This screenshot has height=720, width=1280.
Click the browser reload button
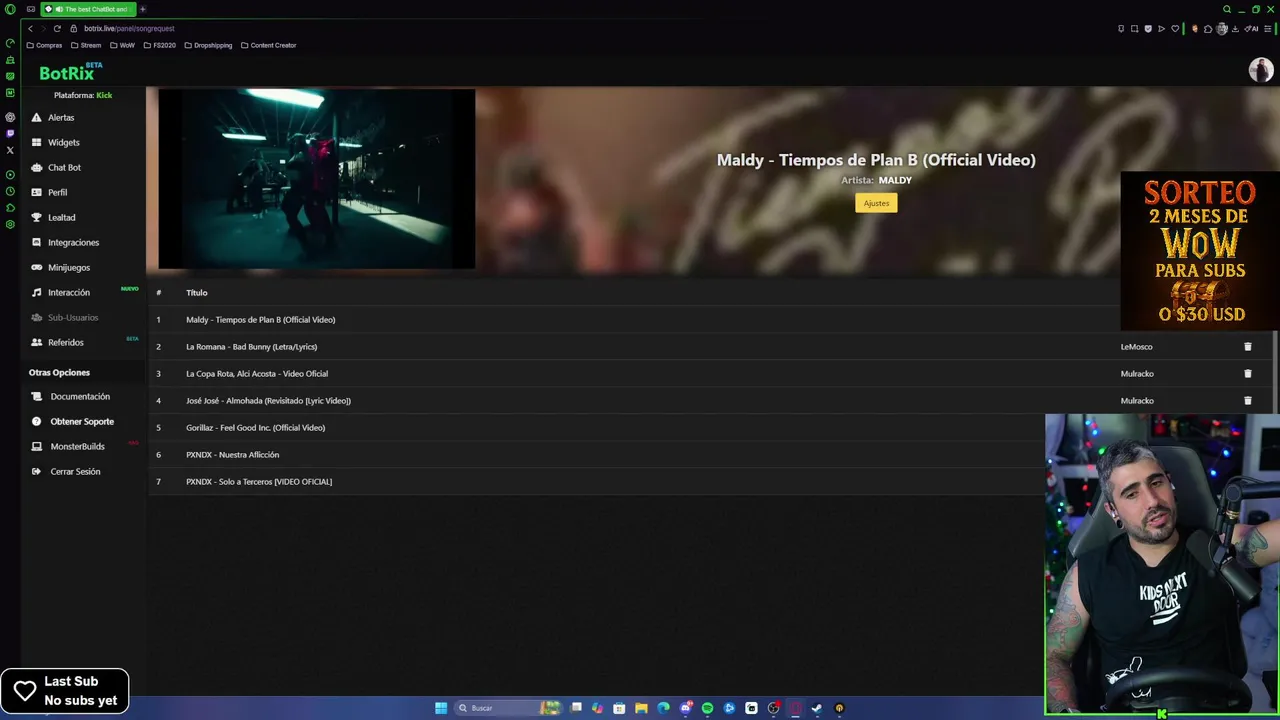tap(57, 28)
